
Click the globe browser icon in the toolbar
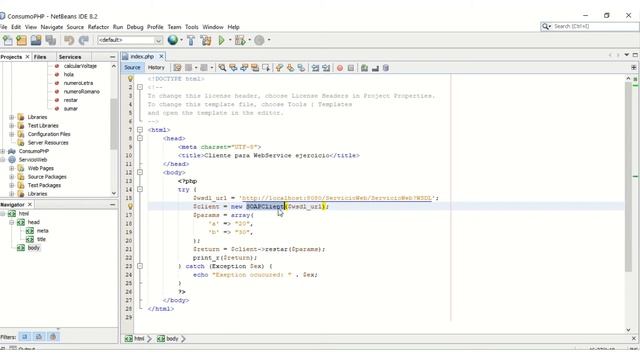click(173, 40)
